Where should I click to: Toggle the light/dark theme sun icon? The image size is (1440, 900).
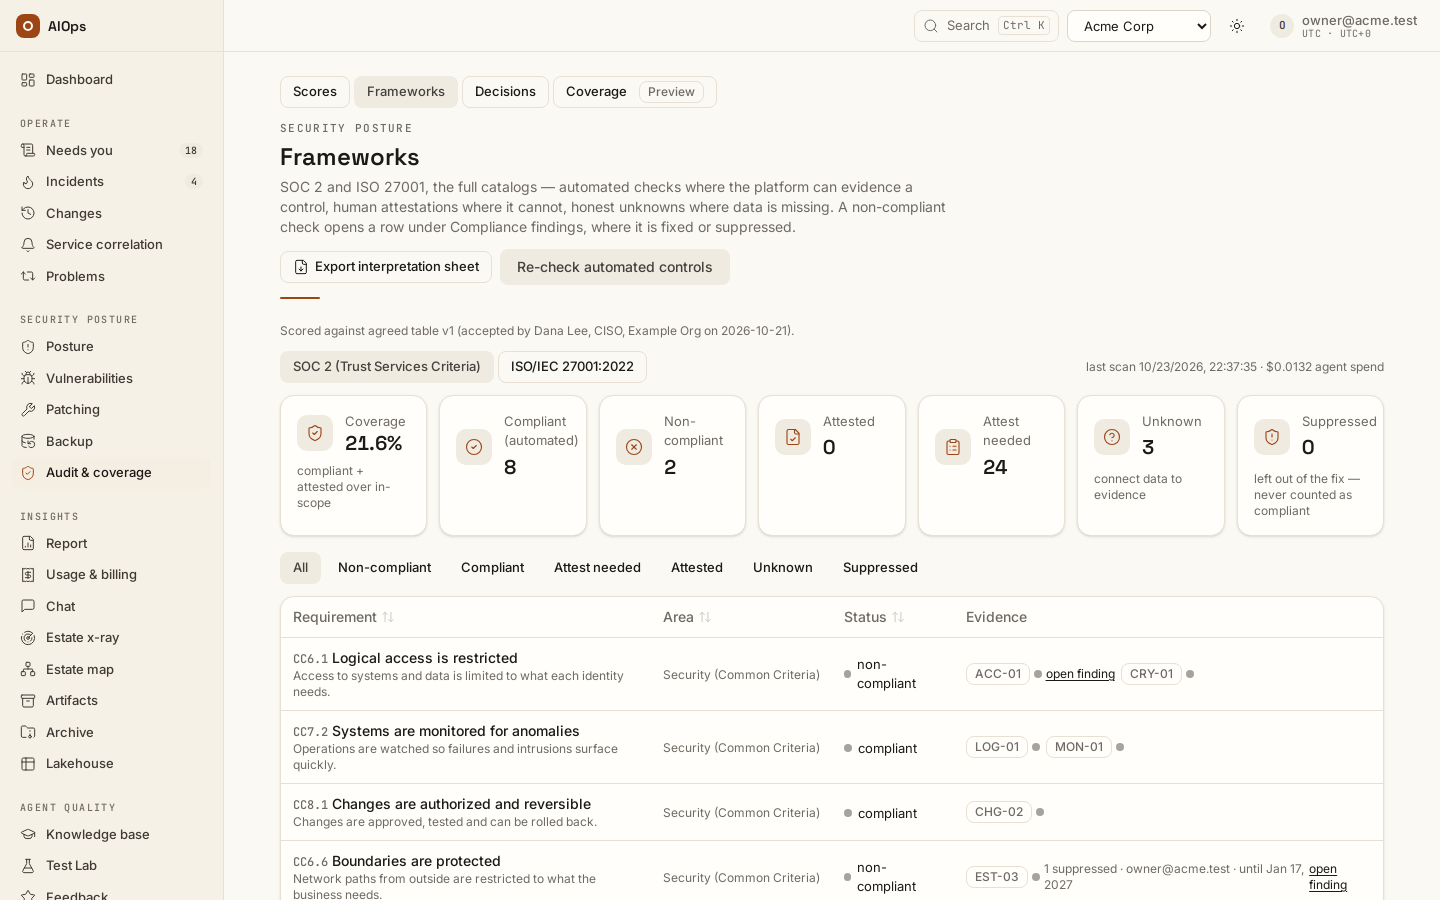click(x=1237, y=26)
